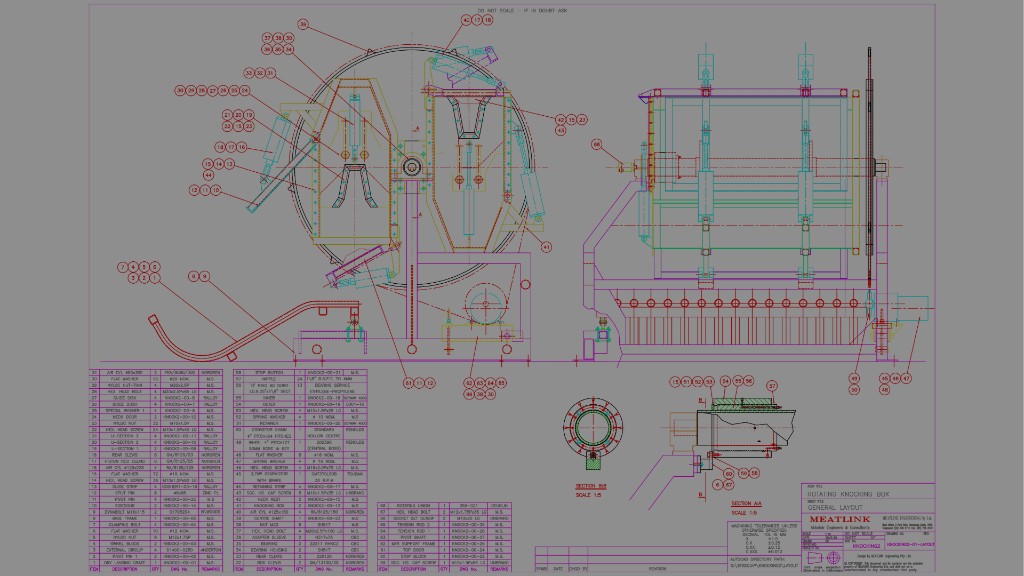This screenshot has height=576, width=1024.
Task: Click the REVISION column header in revision block
Action: point(656,569)
